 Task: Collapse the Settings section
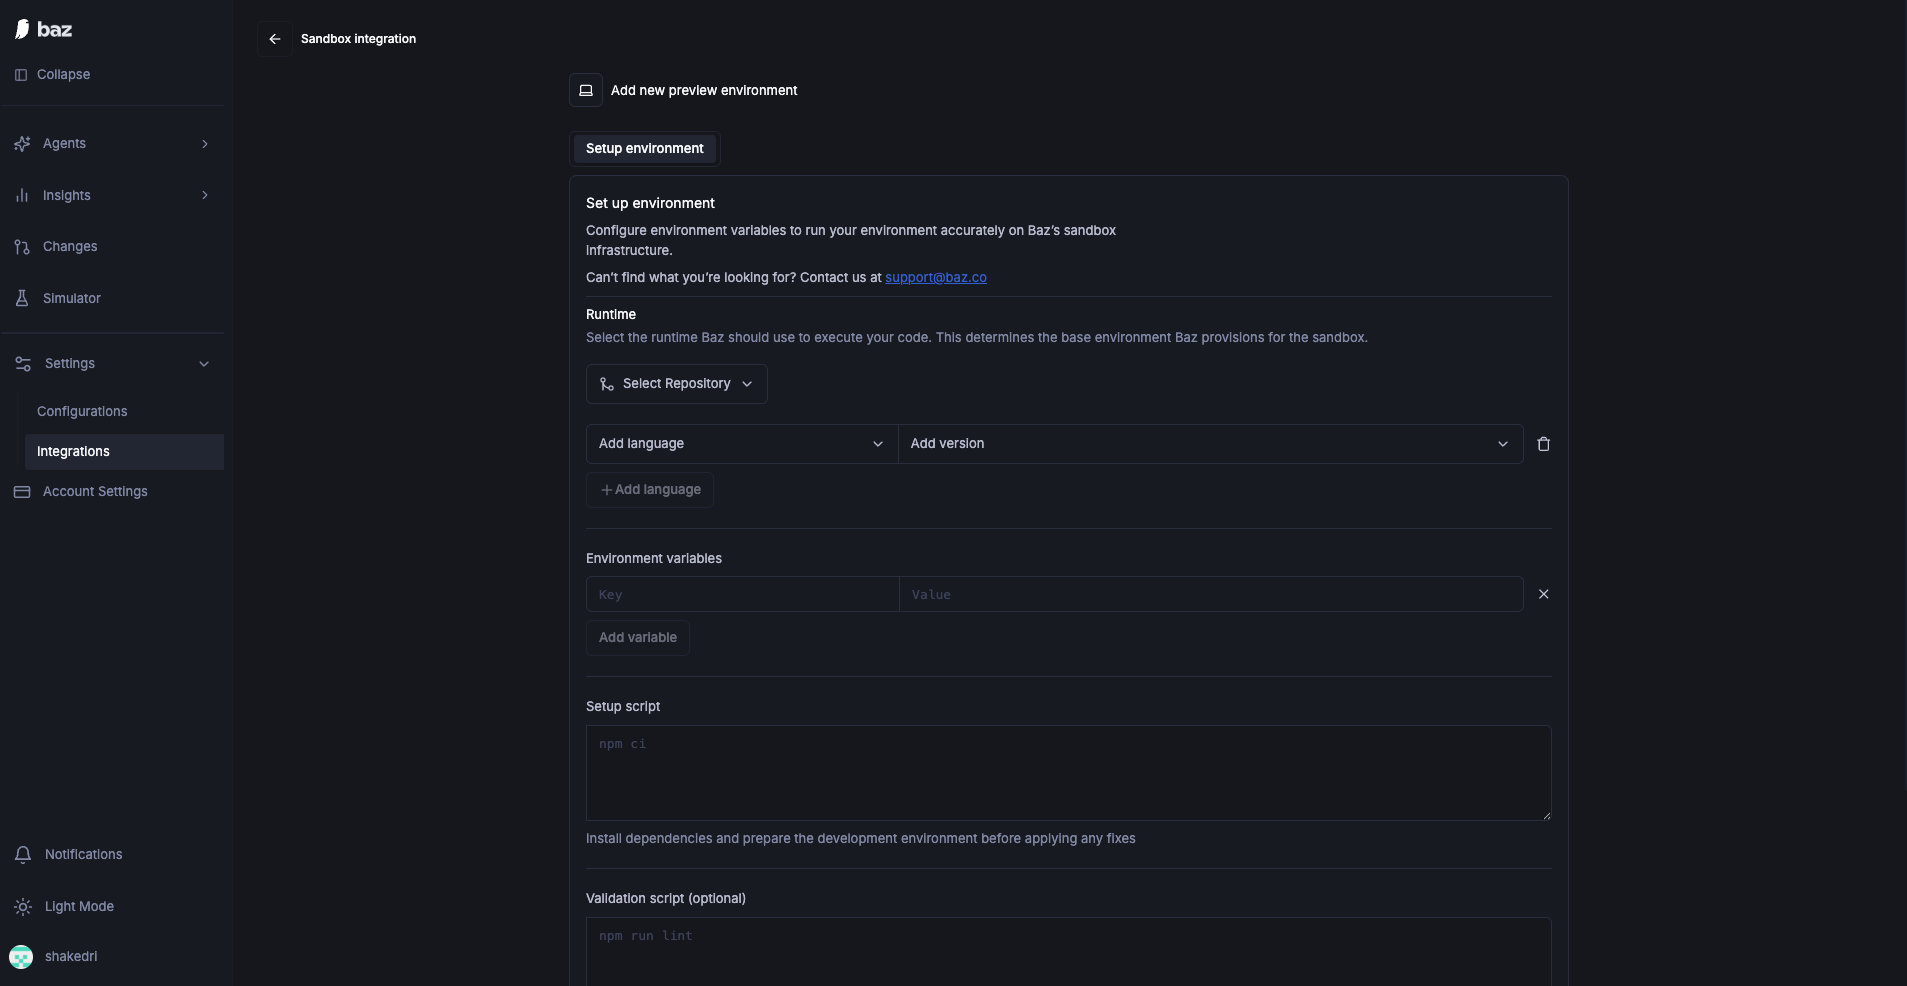(x=204, y=364)
